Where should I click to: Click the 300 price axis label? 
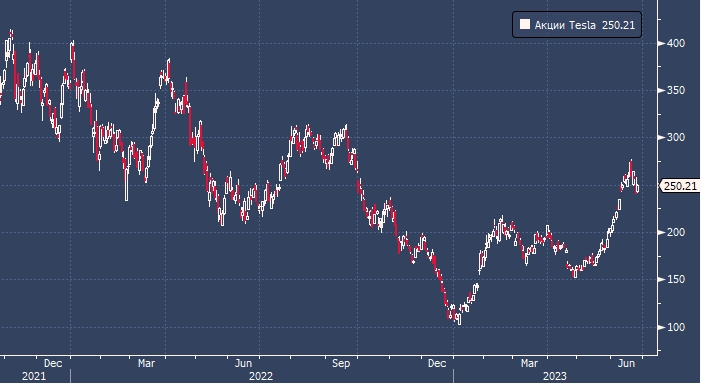click(x=676, y=137)
